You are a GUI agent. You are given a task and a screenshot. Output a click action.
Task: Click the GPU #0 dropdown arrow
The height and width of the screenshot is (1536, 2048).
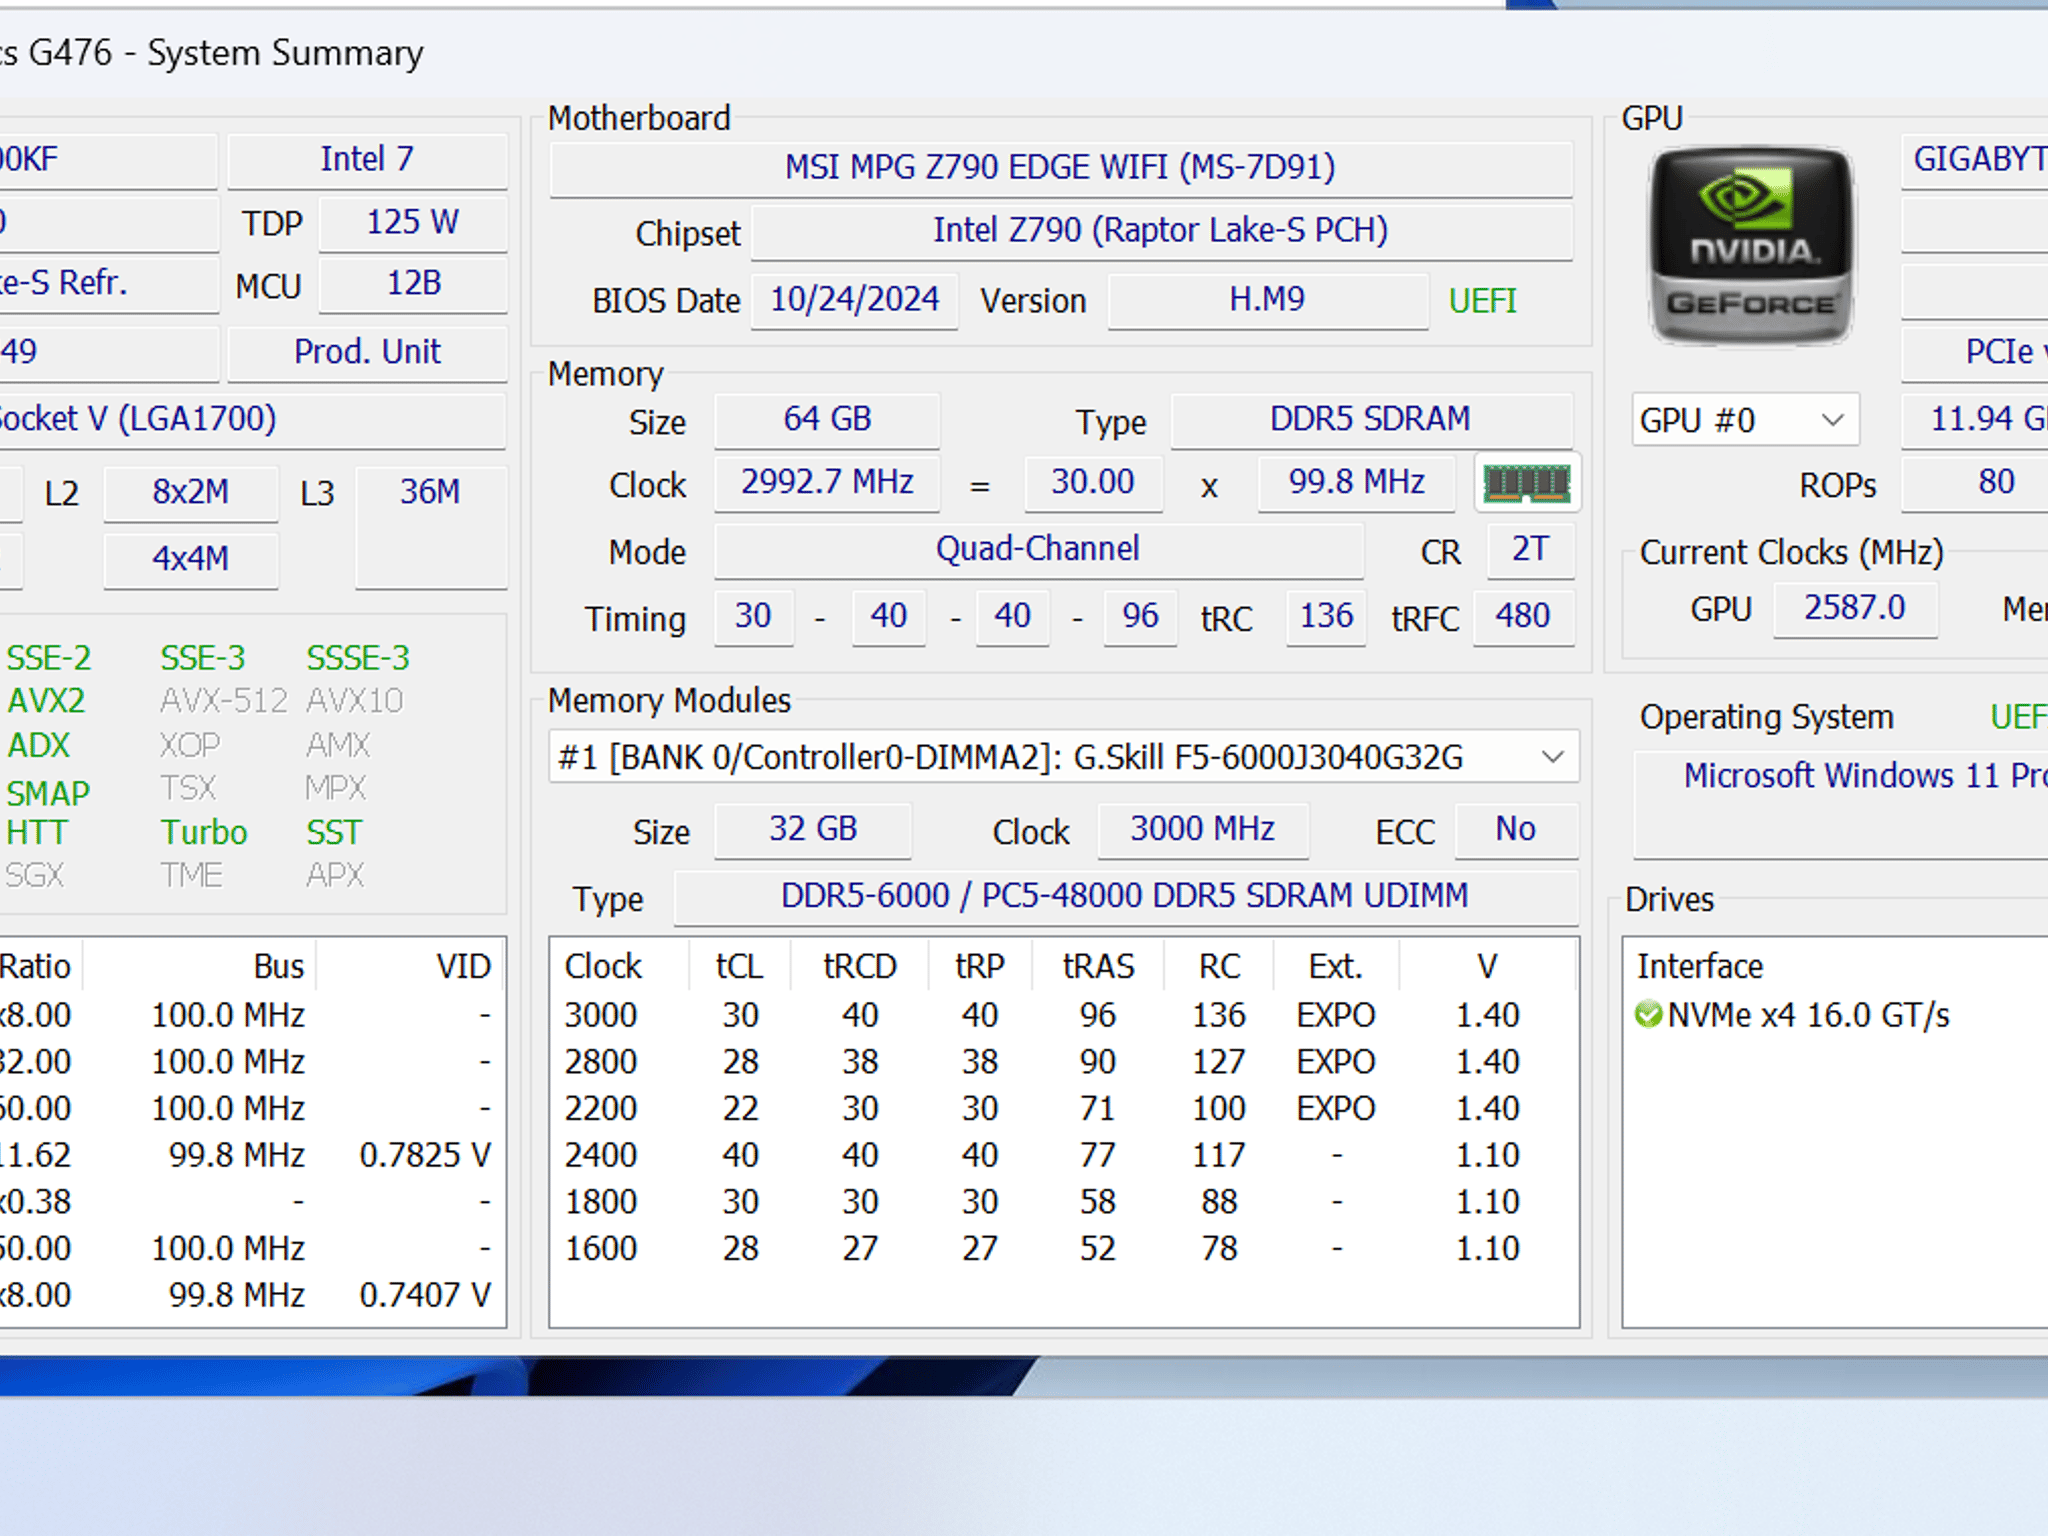pyautogui.click(x=1832, y=420)
